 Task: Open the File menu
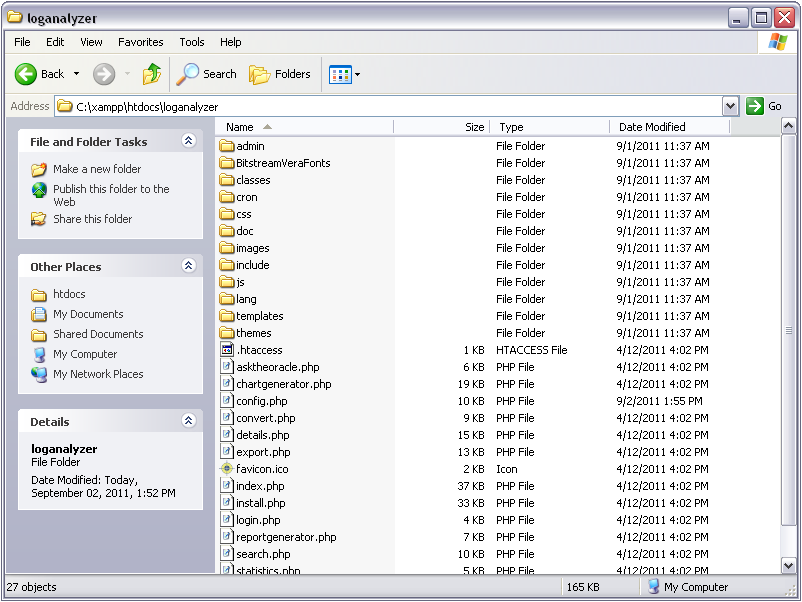coord(22,42)
